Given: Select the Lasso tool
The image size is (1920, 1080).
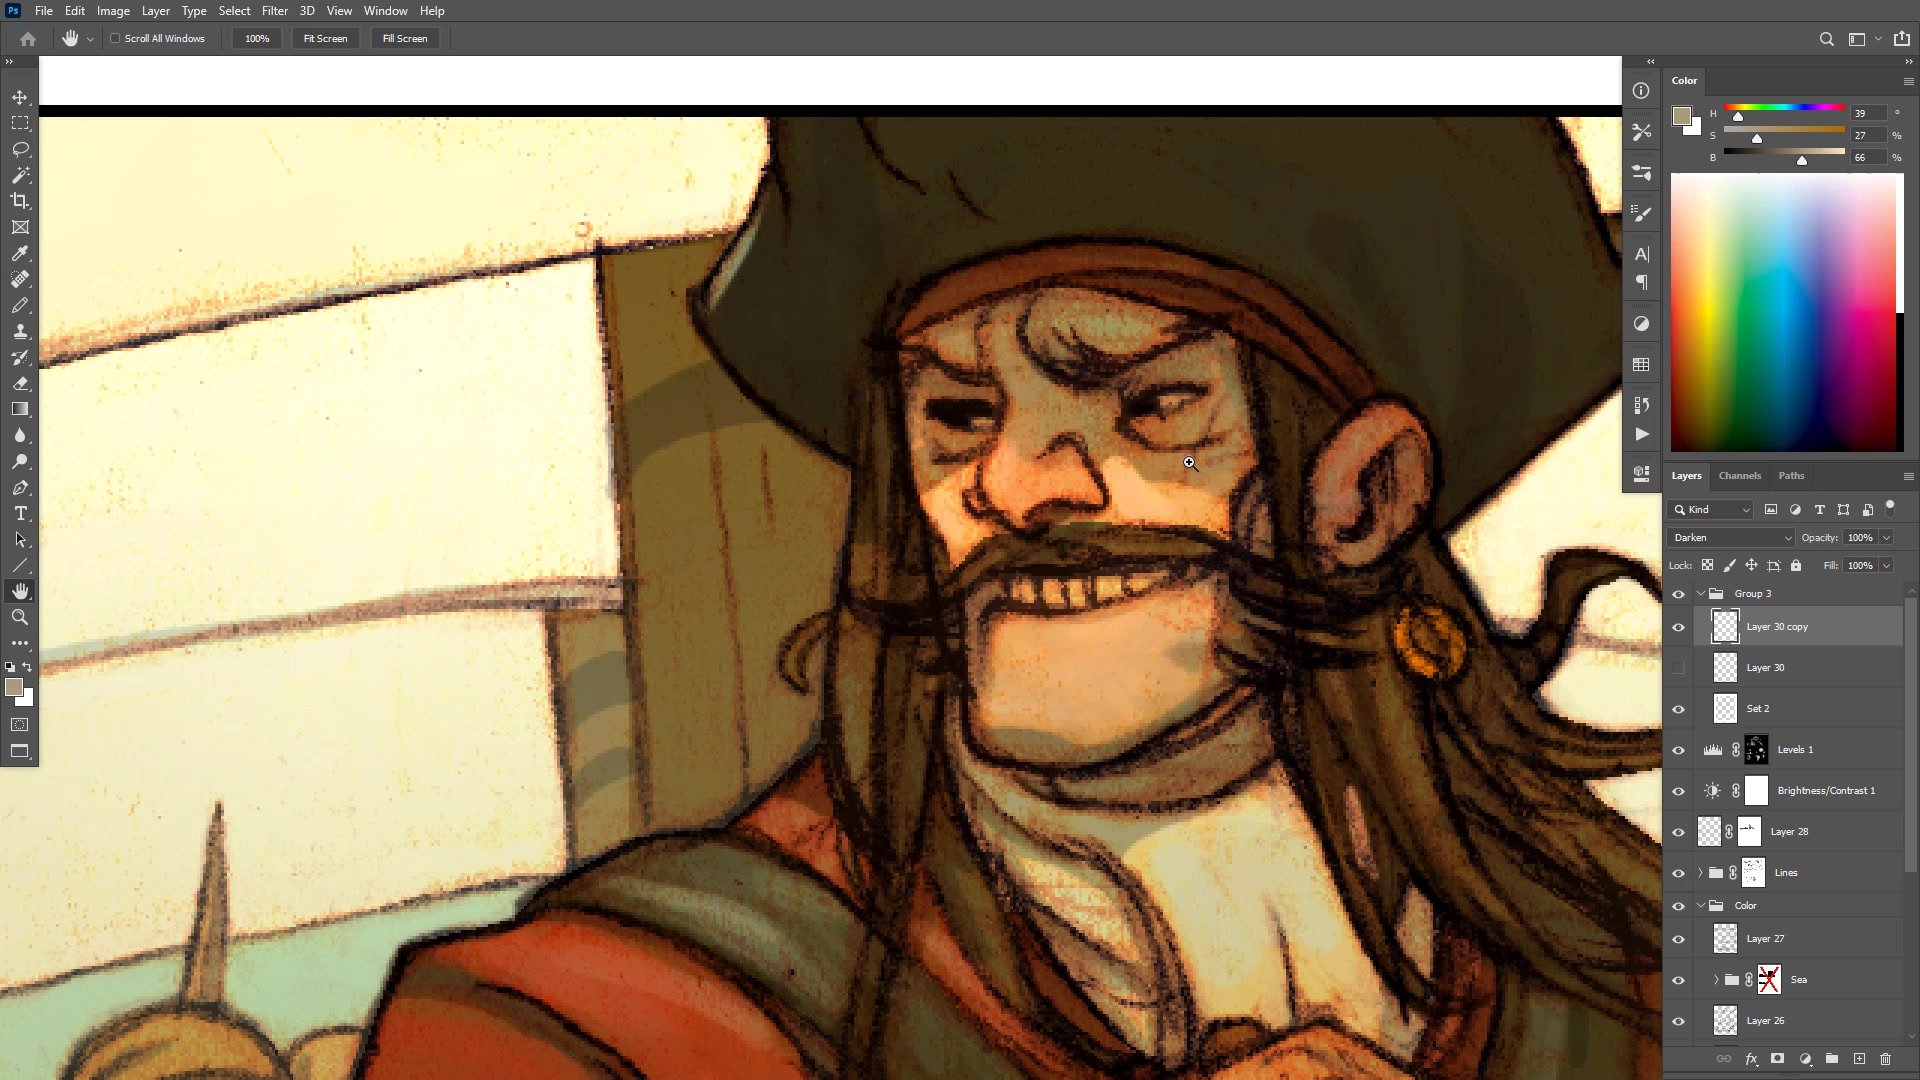Looking at the screenshot, I should point(20,149).
